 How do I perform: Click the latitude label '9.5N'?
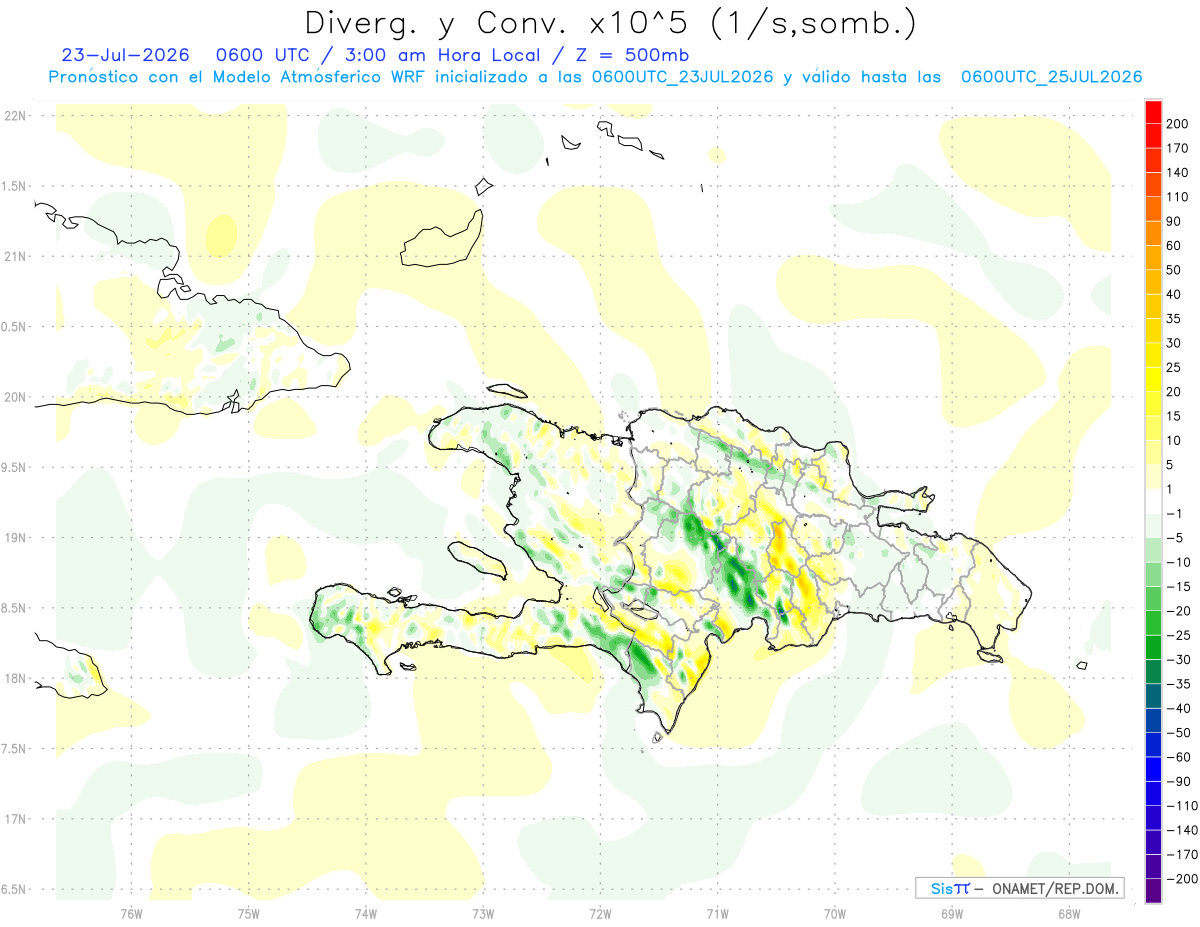[14, 468]
